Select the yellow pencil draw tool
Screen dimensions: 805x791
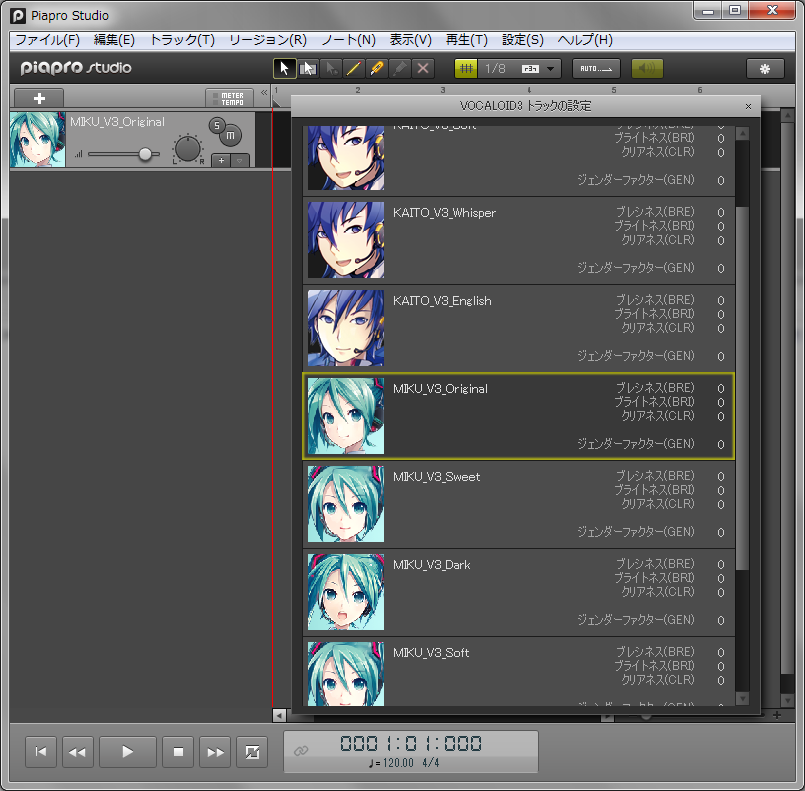coord(353,68)
